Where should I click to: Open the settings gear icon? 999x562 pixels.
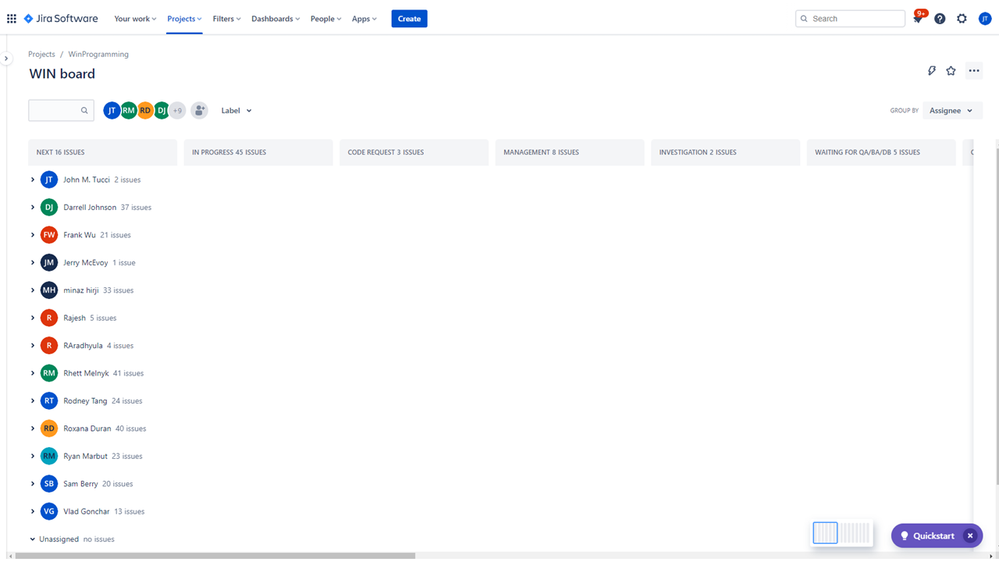[962, 18]
